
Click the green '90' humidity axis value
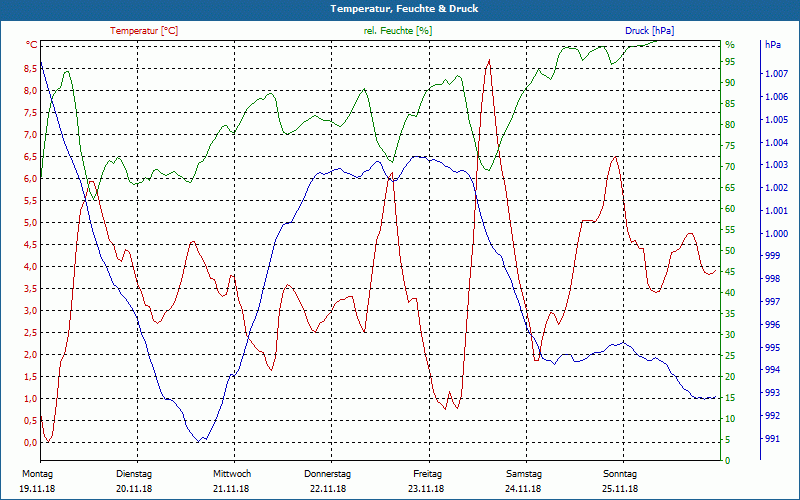click(730, 83)
